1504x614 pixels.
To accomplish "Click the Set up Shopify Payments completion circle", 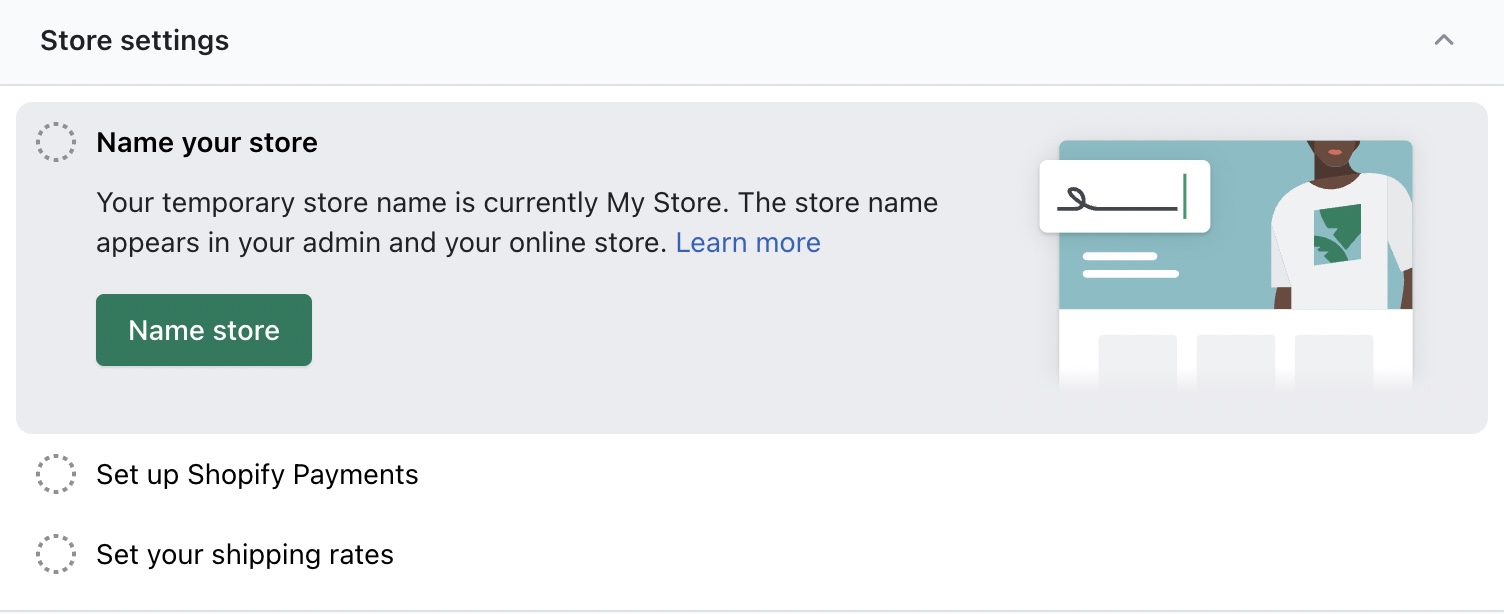I will (56, 475).
